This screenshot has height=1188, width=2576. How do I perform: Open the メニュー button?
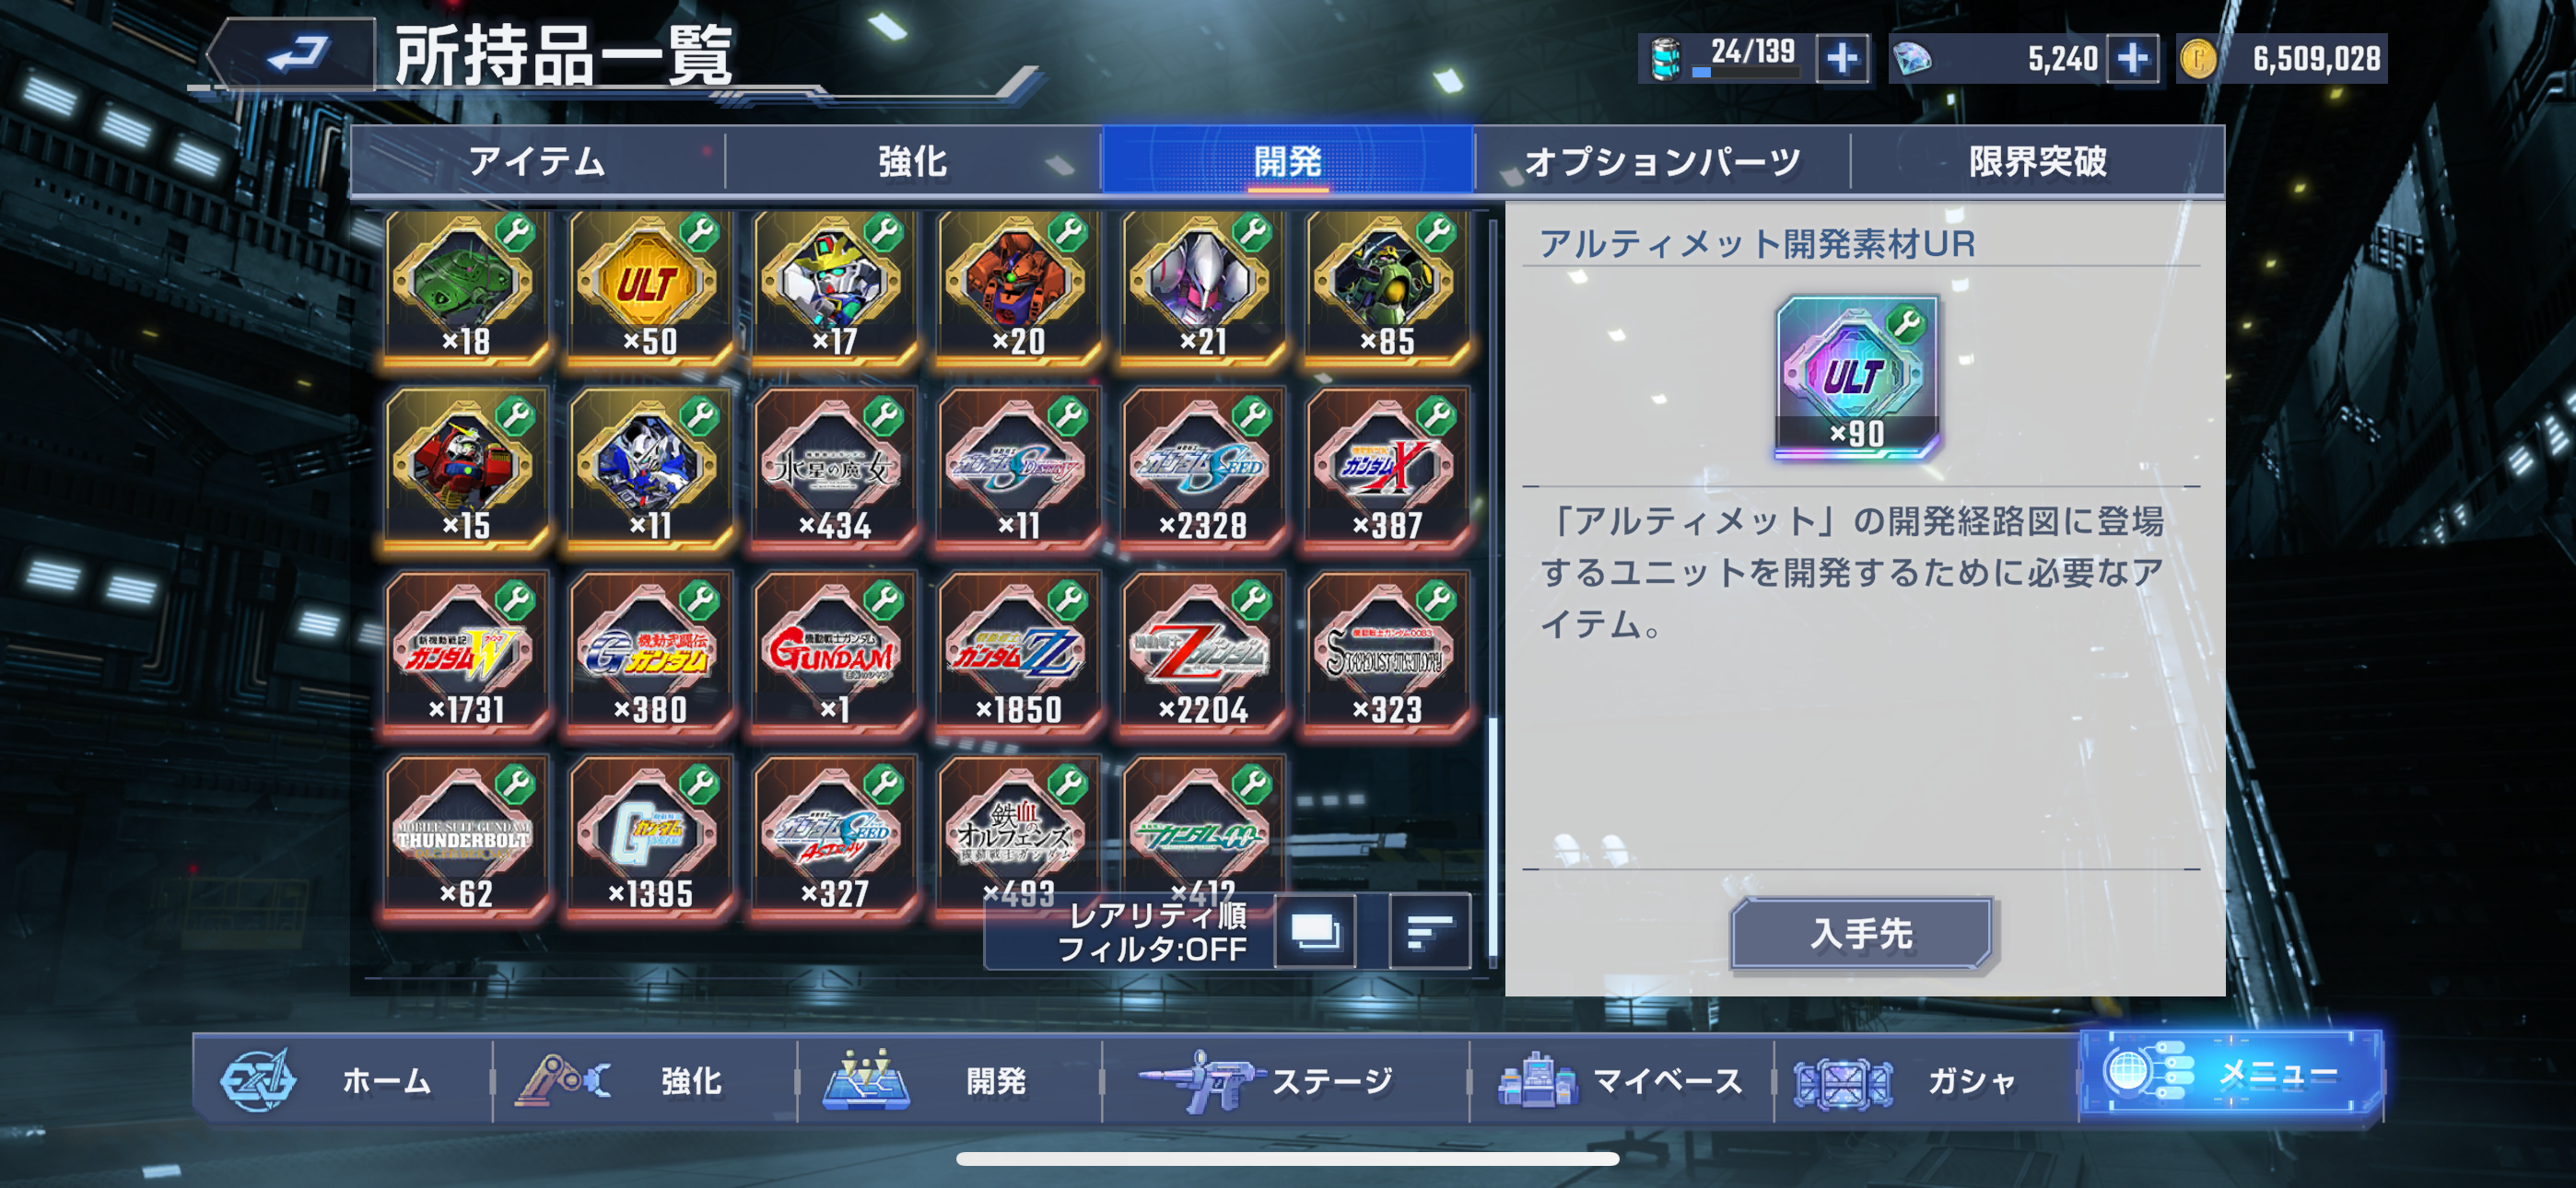(x=2231, y=1073)
